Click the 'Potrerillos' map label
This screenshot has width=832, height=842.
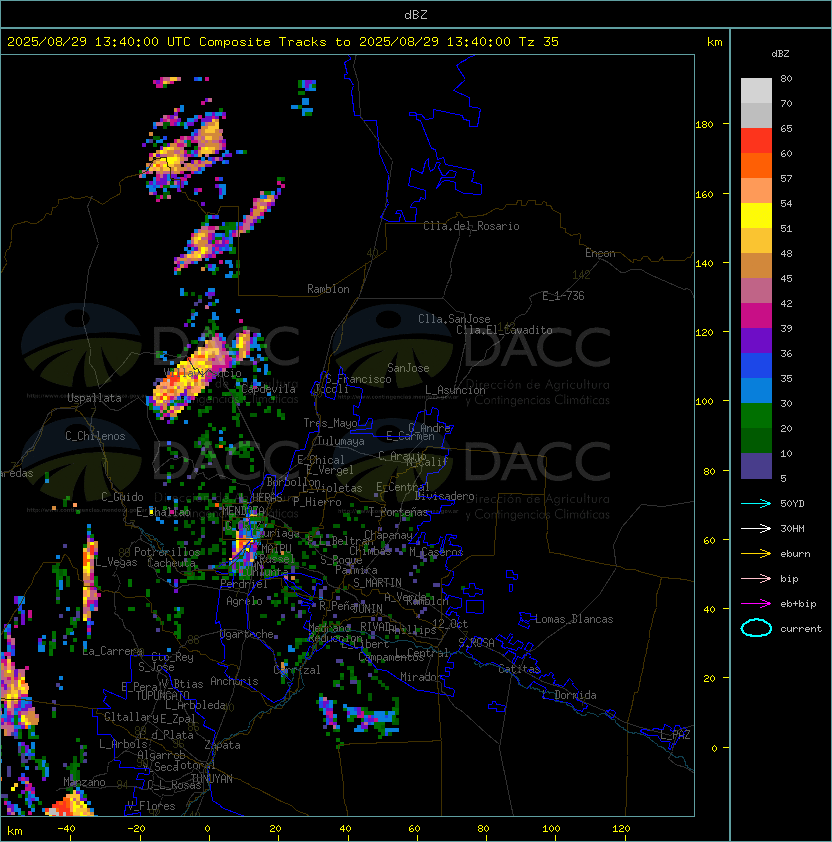click(167, 552)
